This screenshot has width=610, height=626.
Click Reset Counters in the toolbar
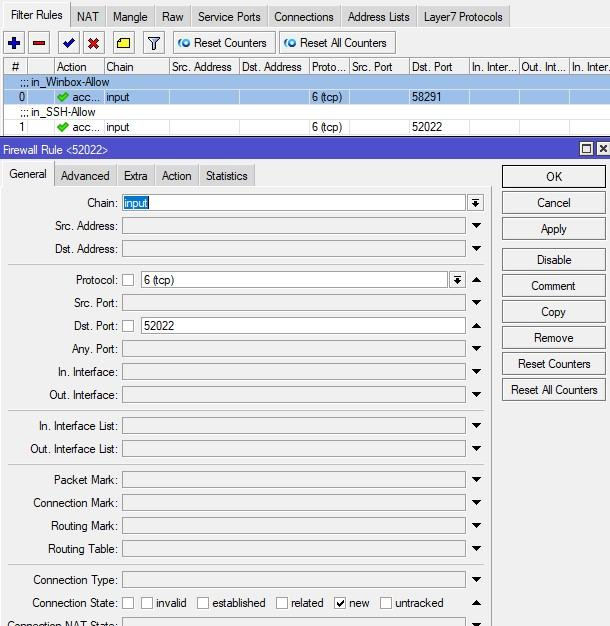pos(224,43)
